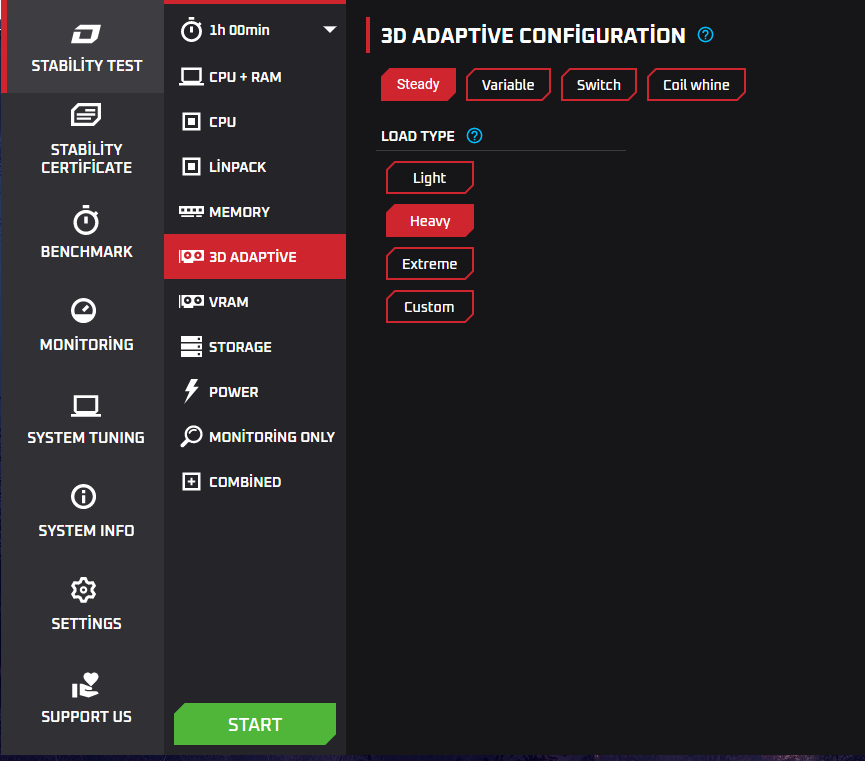Click the Settings gear icon
865x761 pixels.
click(x=83, y=589)
